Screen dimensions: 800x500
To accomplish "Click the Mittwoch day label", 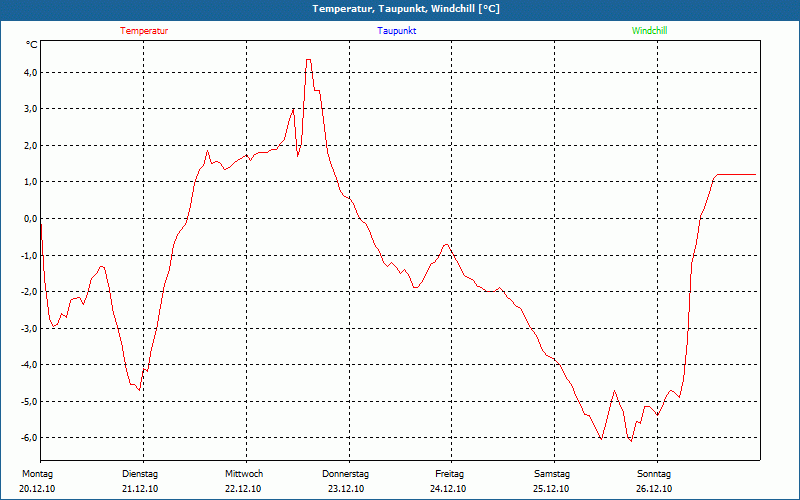I will coord(244,474).
